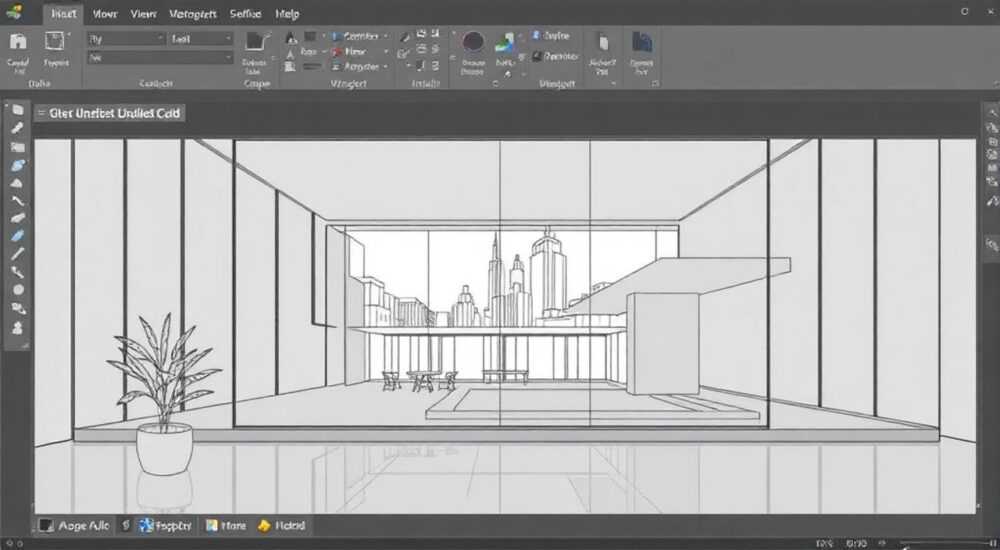
Task: Select the circle shape tool in left toolbar
Action: [18, 290]
